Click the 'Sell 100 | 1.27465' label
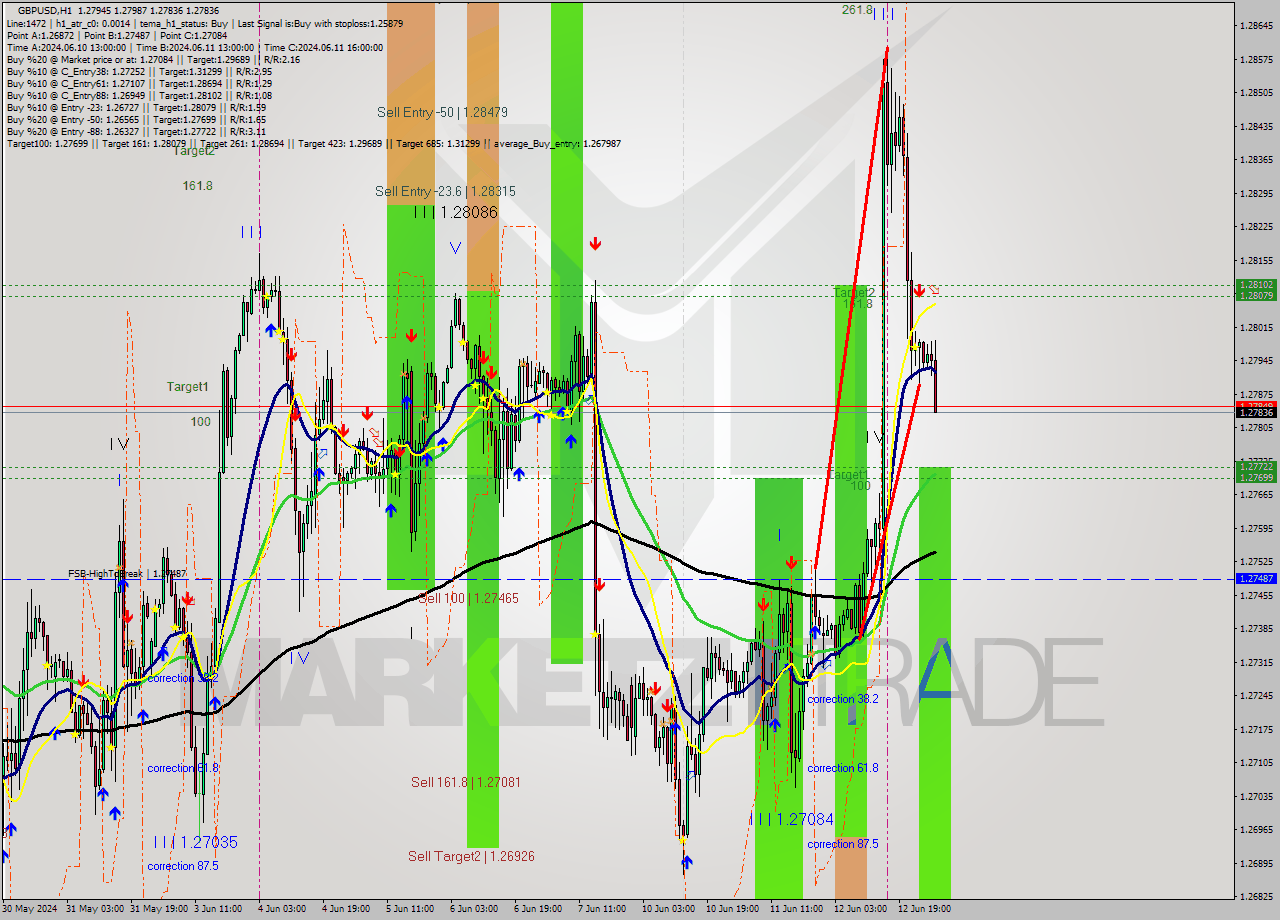The width and height of the screenshot is (1280, 920). [468, 598]
